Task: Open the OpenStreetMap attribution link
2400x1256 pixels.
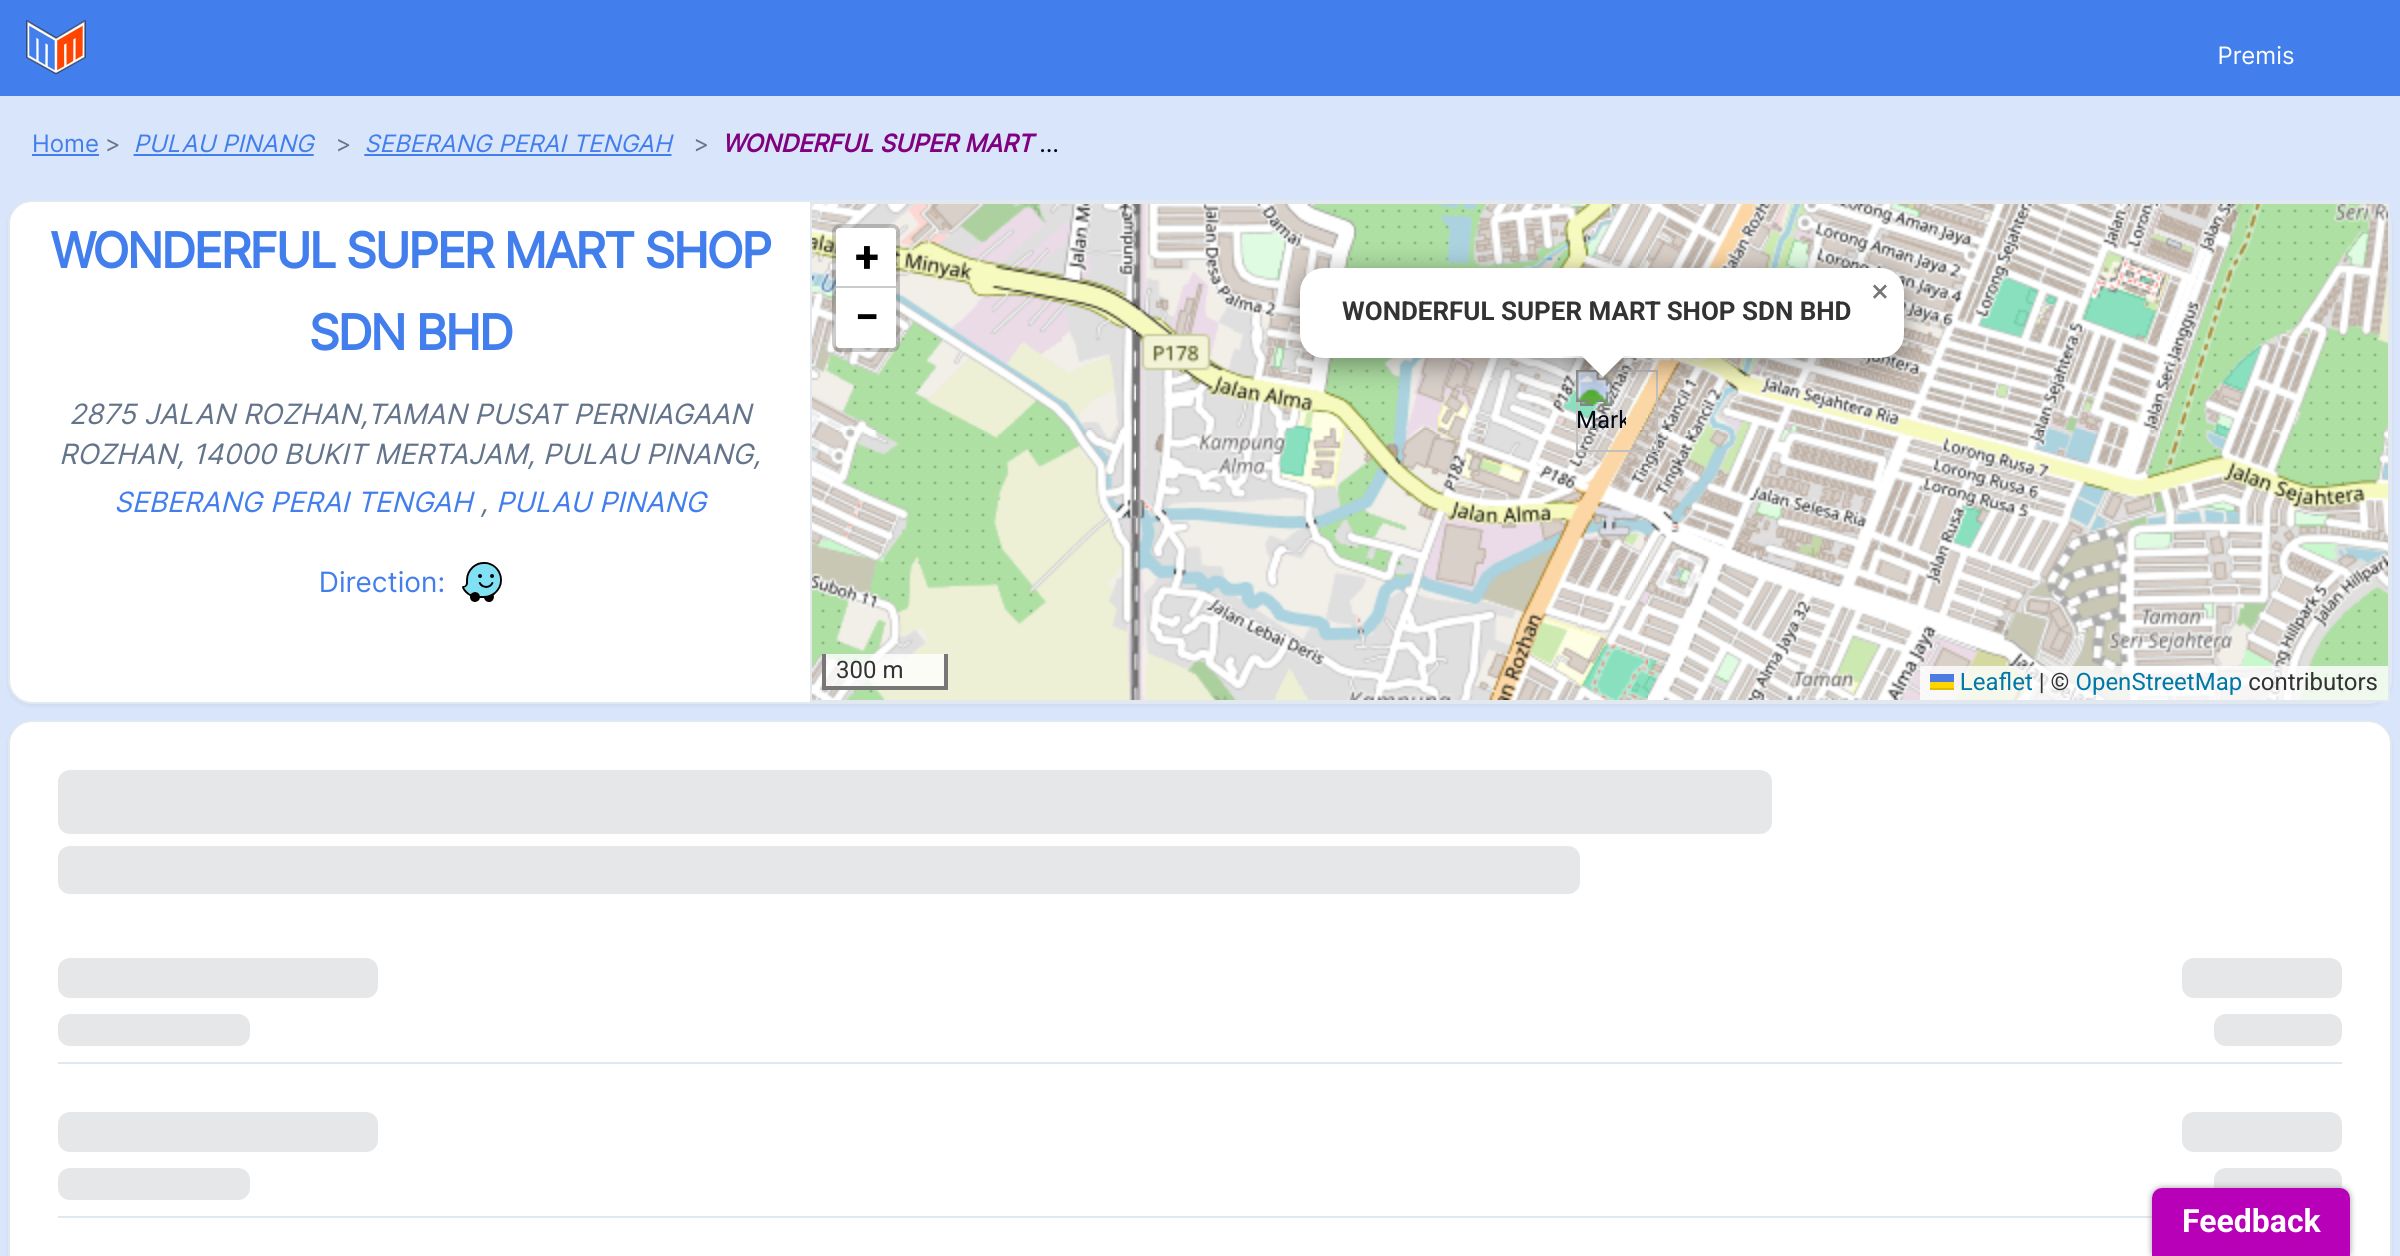Action: coord(2158,682)
